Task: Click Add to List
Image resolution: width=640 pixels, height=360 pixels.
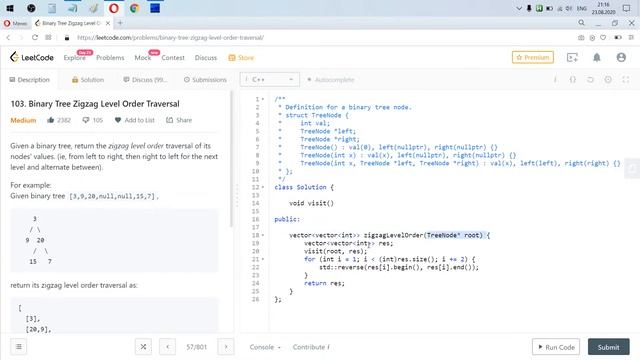Action: tap(135, 120)
